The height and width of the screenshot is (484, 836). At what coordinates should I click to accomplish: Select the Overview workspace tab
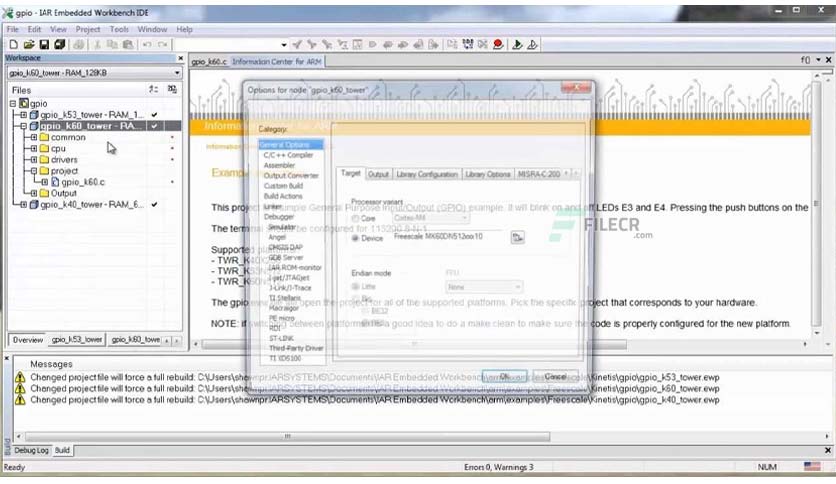pos(27,340)
